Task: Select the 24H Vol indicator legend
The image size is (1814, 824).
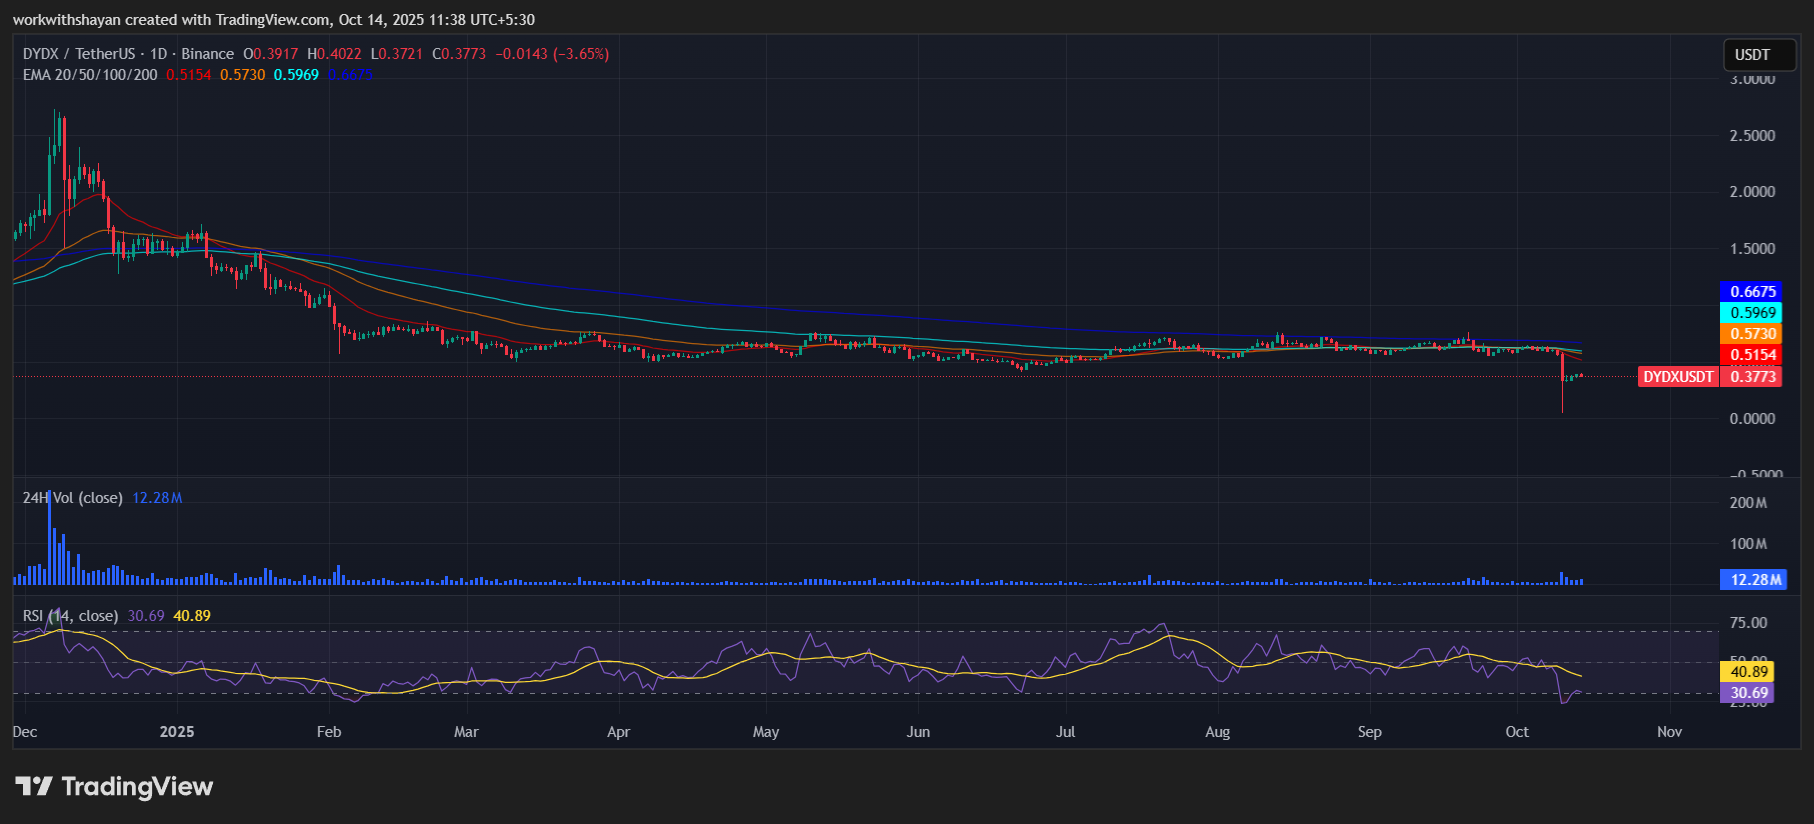Action: point(73,498)
